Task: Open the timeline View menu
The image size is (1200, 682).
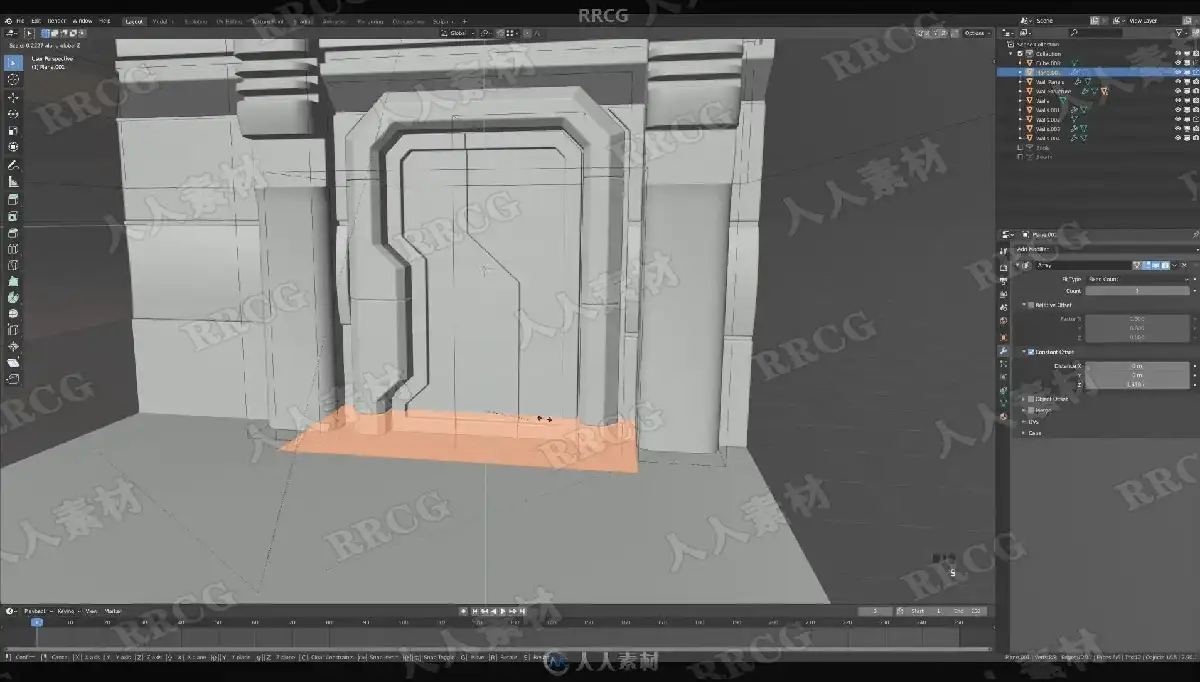Action: point(90,610)
